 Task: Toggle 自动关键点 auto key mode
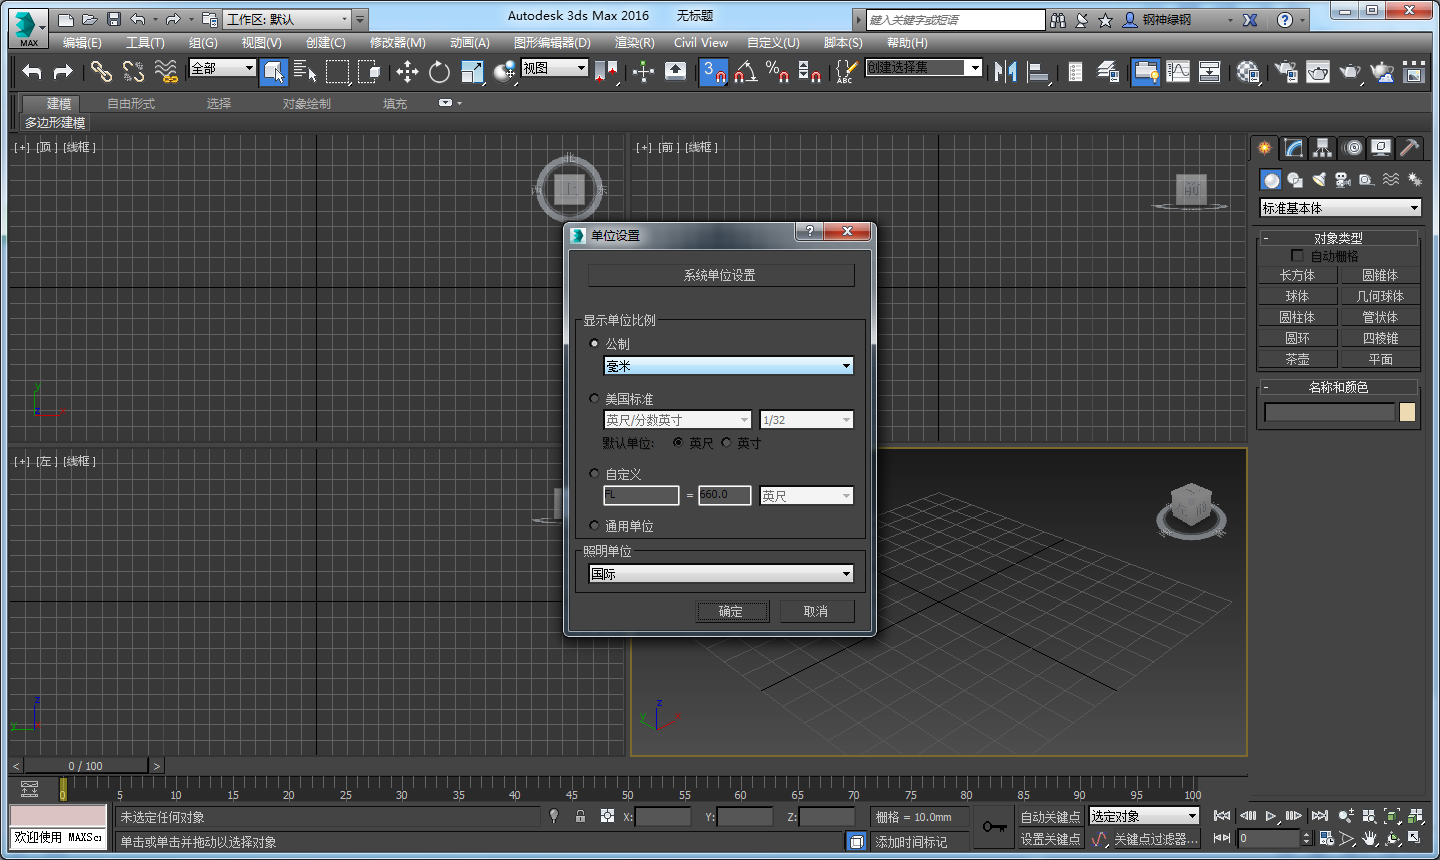coord(1050,817)
